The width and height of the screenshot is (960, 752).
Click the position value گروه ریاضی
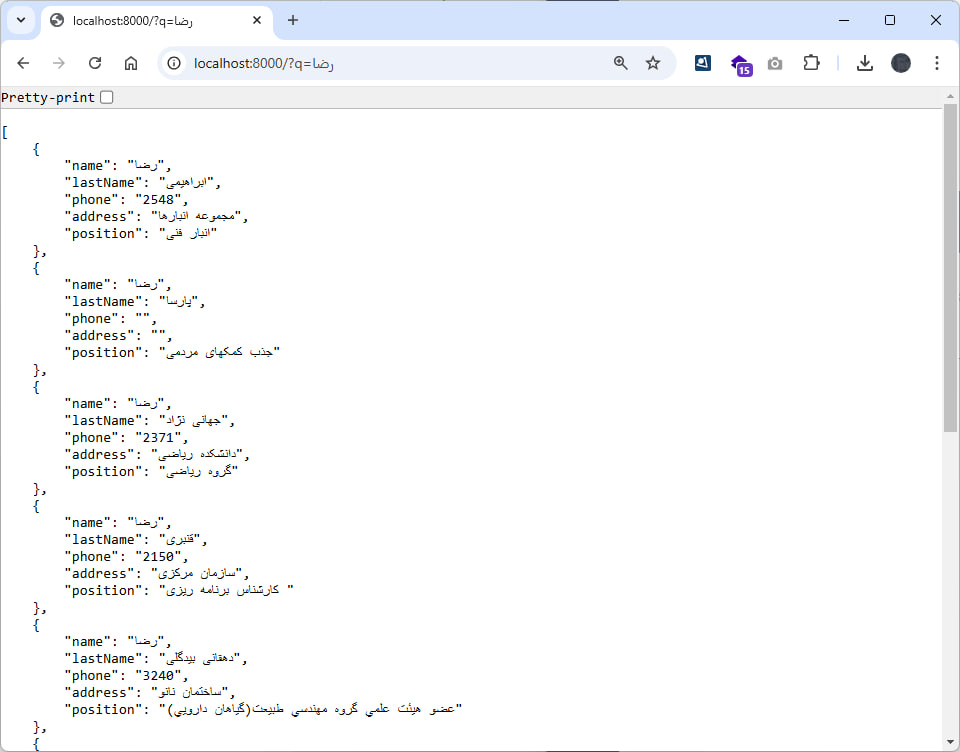[x=198, y=472]
